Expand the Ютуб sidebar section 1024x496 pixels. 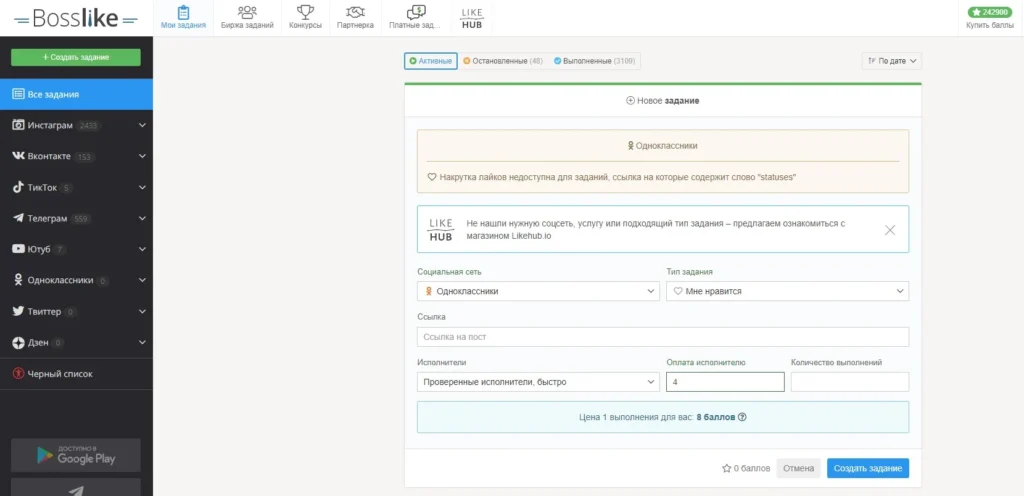click(142, 249)
